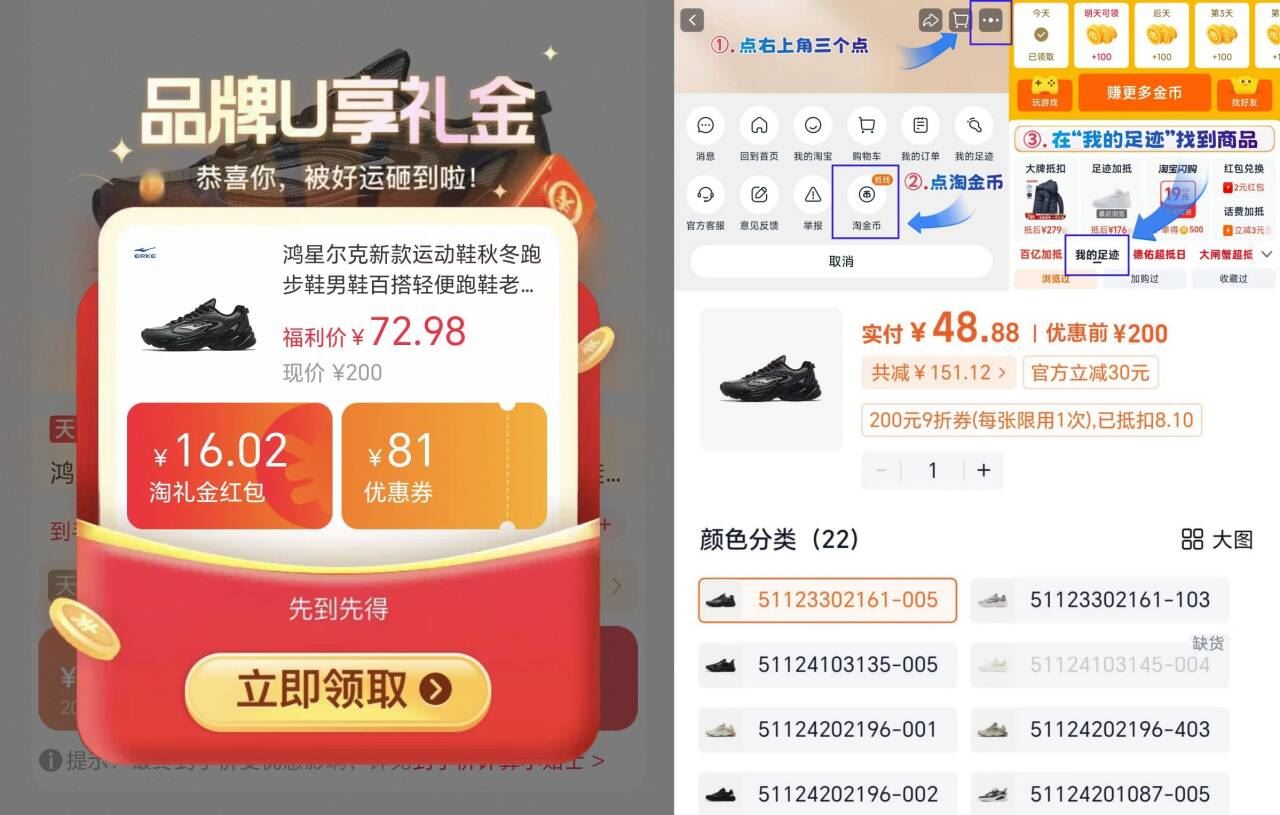Open the three-dot more menu at top right
Screen dimensions: 1280x815
(991, 20)
